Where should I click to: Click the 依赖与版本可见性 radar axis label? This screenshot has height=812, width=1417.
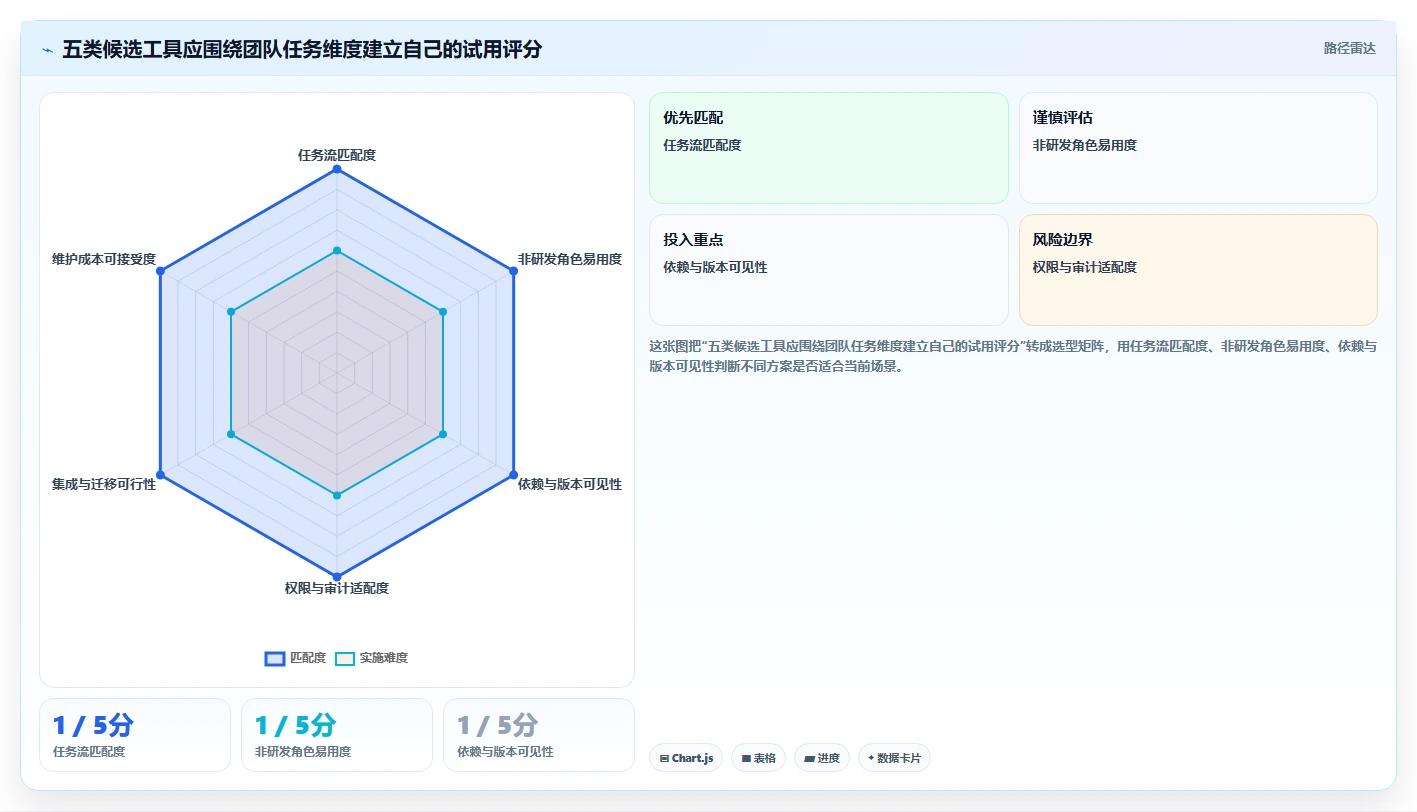point(570,484)
